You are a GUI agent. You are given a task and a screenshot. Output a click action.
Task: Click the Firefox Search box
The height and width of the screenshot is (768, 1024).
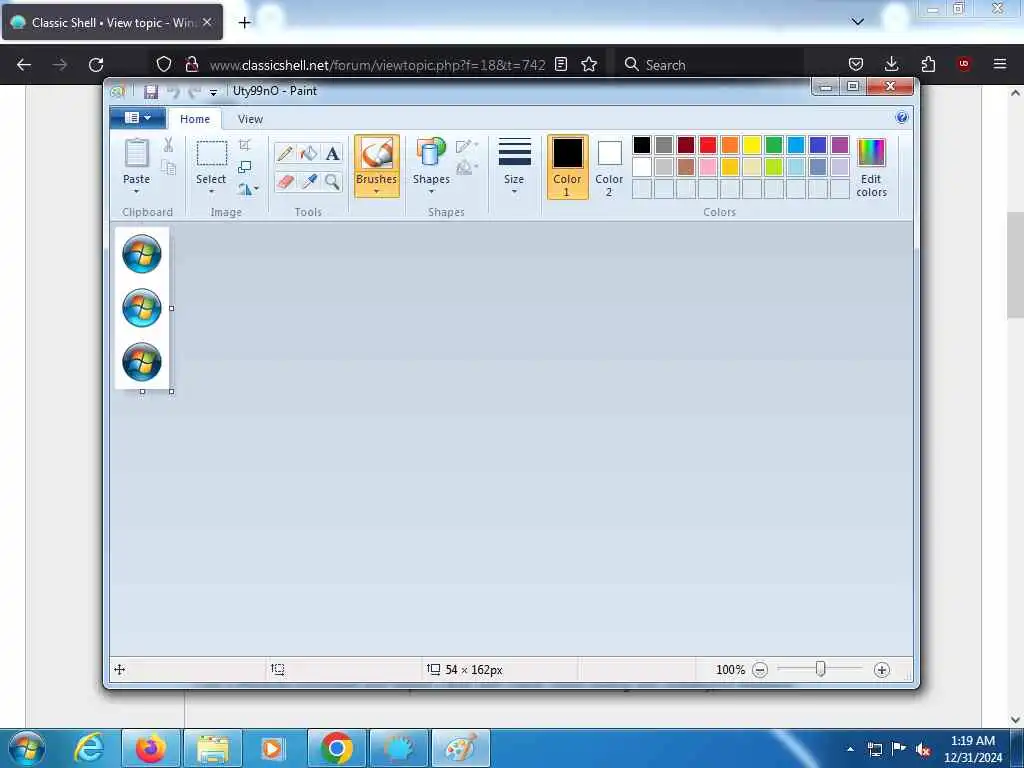click(x=710, y=65)
